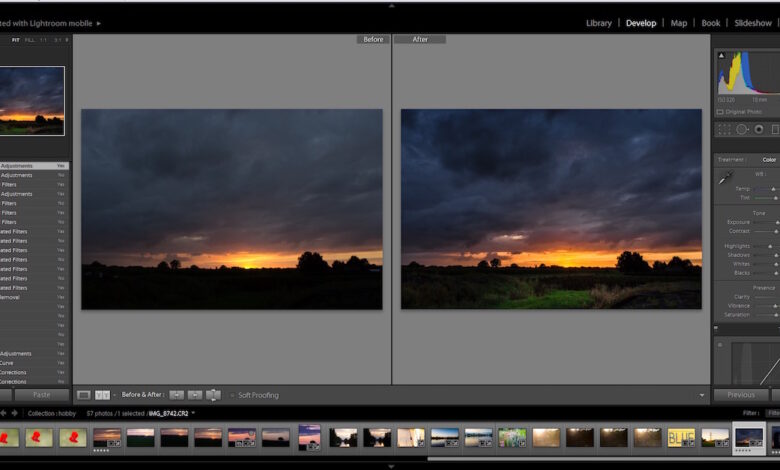Expand the IMG_8742.CR2 filename source dropdown

click(193, 413)
